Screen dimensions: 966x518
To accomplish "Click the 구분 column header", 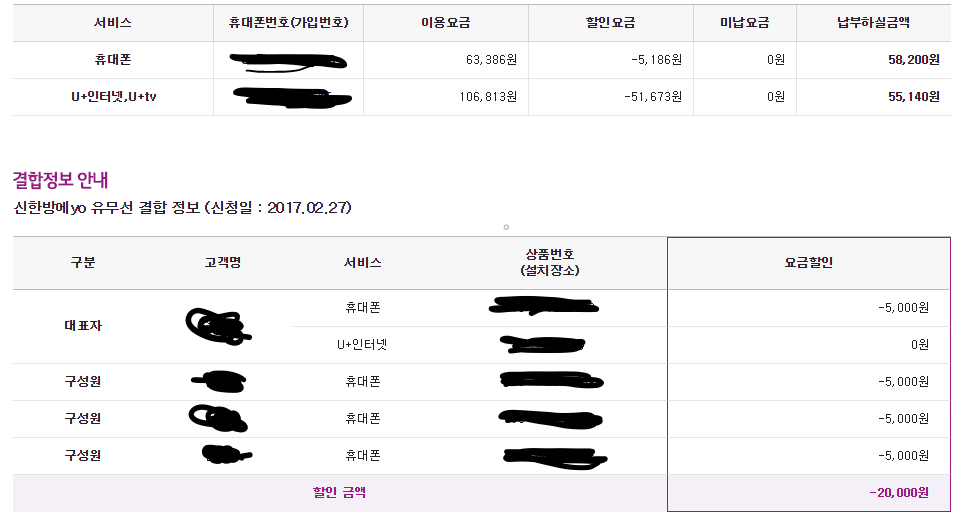I will click(83, 263).
